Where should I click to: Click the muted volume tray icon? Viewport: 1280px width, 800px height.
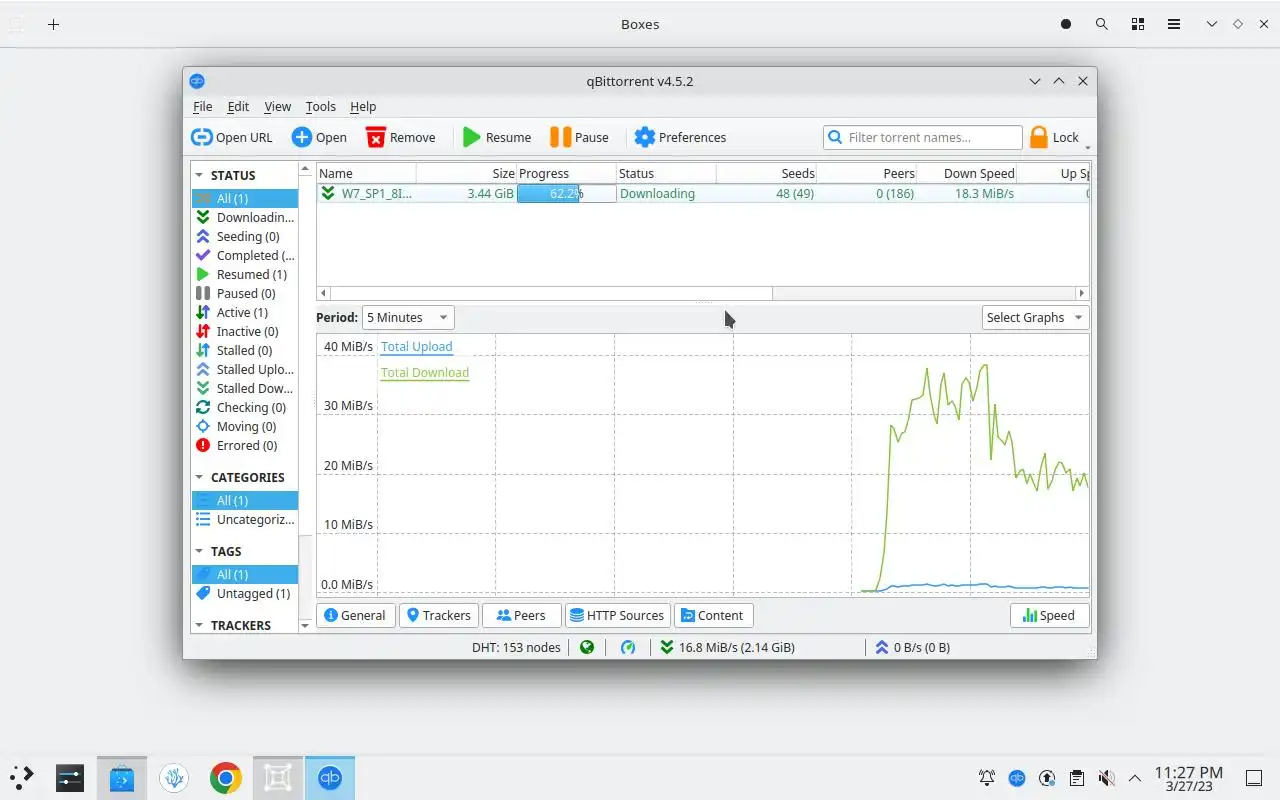tap(1106, 778)
